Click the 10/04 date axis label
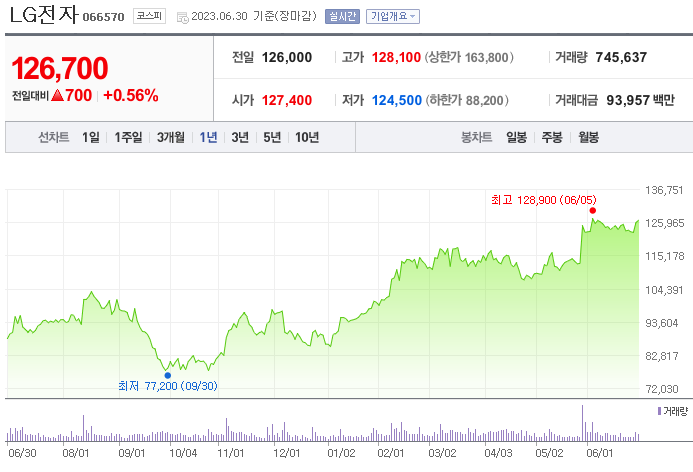 coord(183,453)
